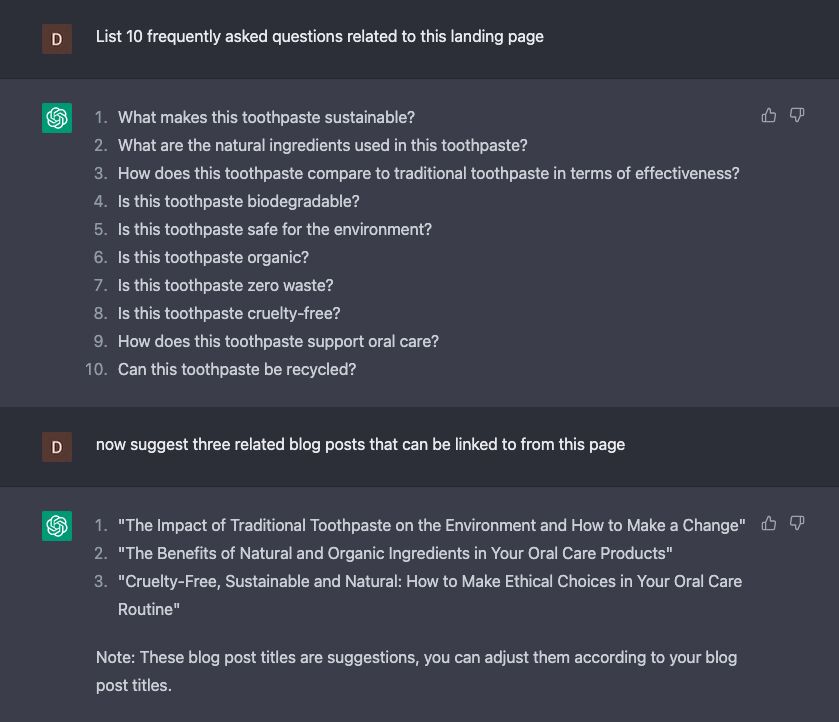Click thumbs up on blog posts response
The width and height of the screenshot is (839, 722).
pyautogui.click(x=768, y=523)
